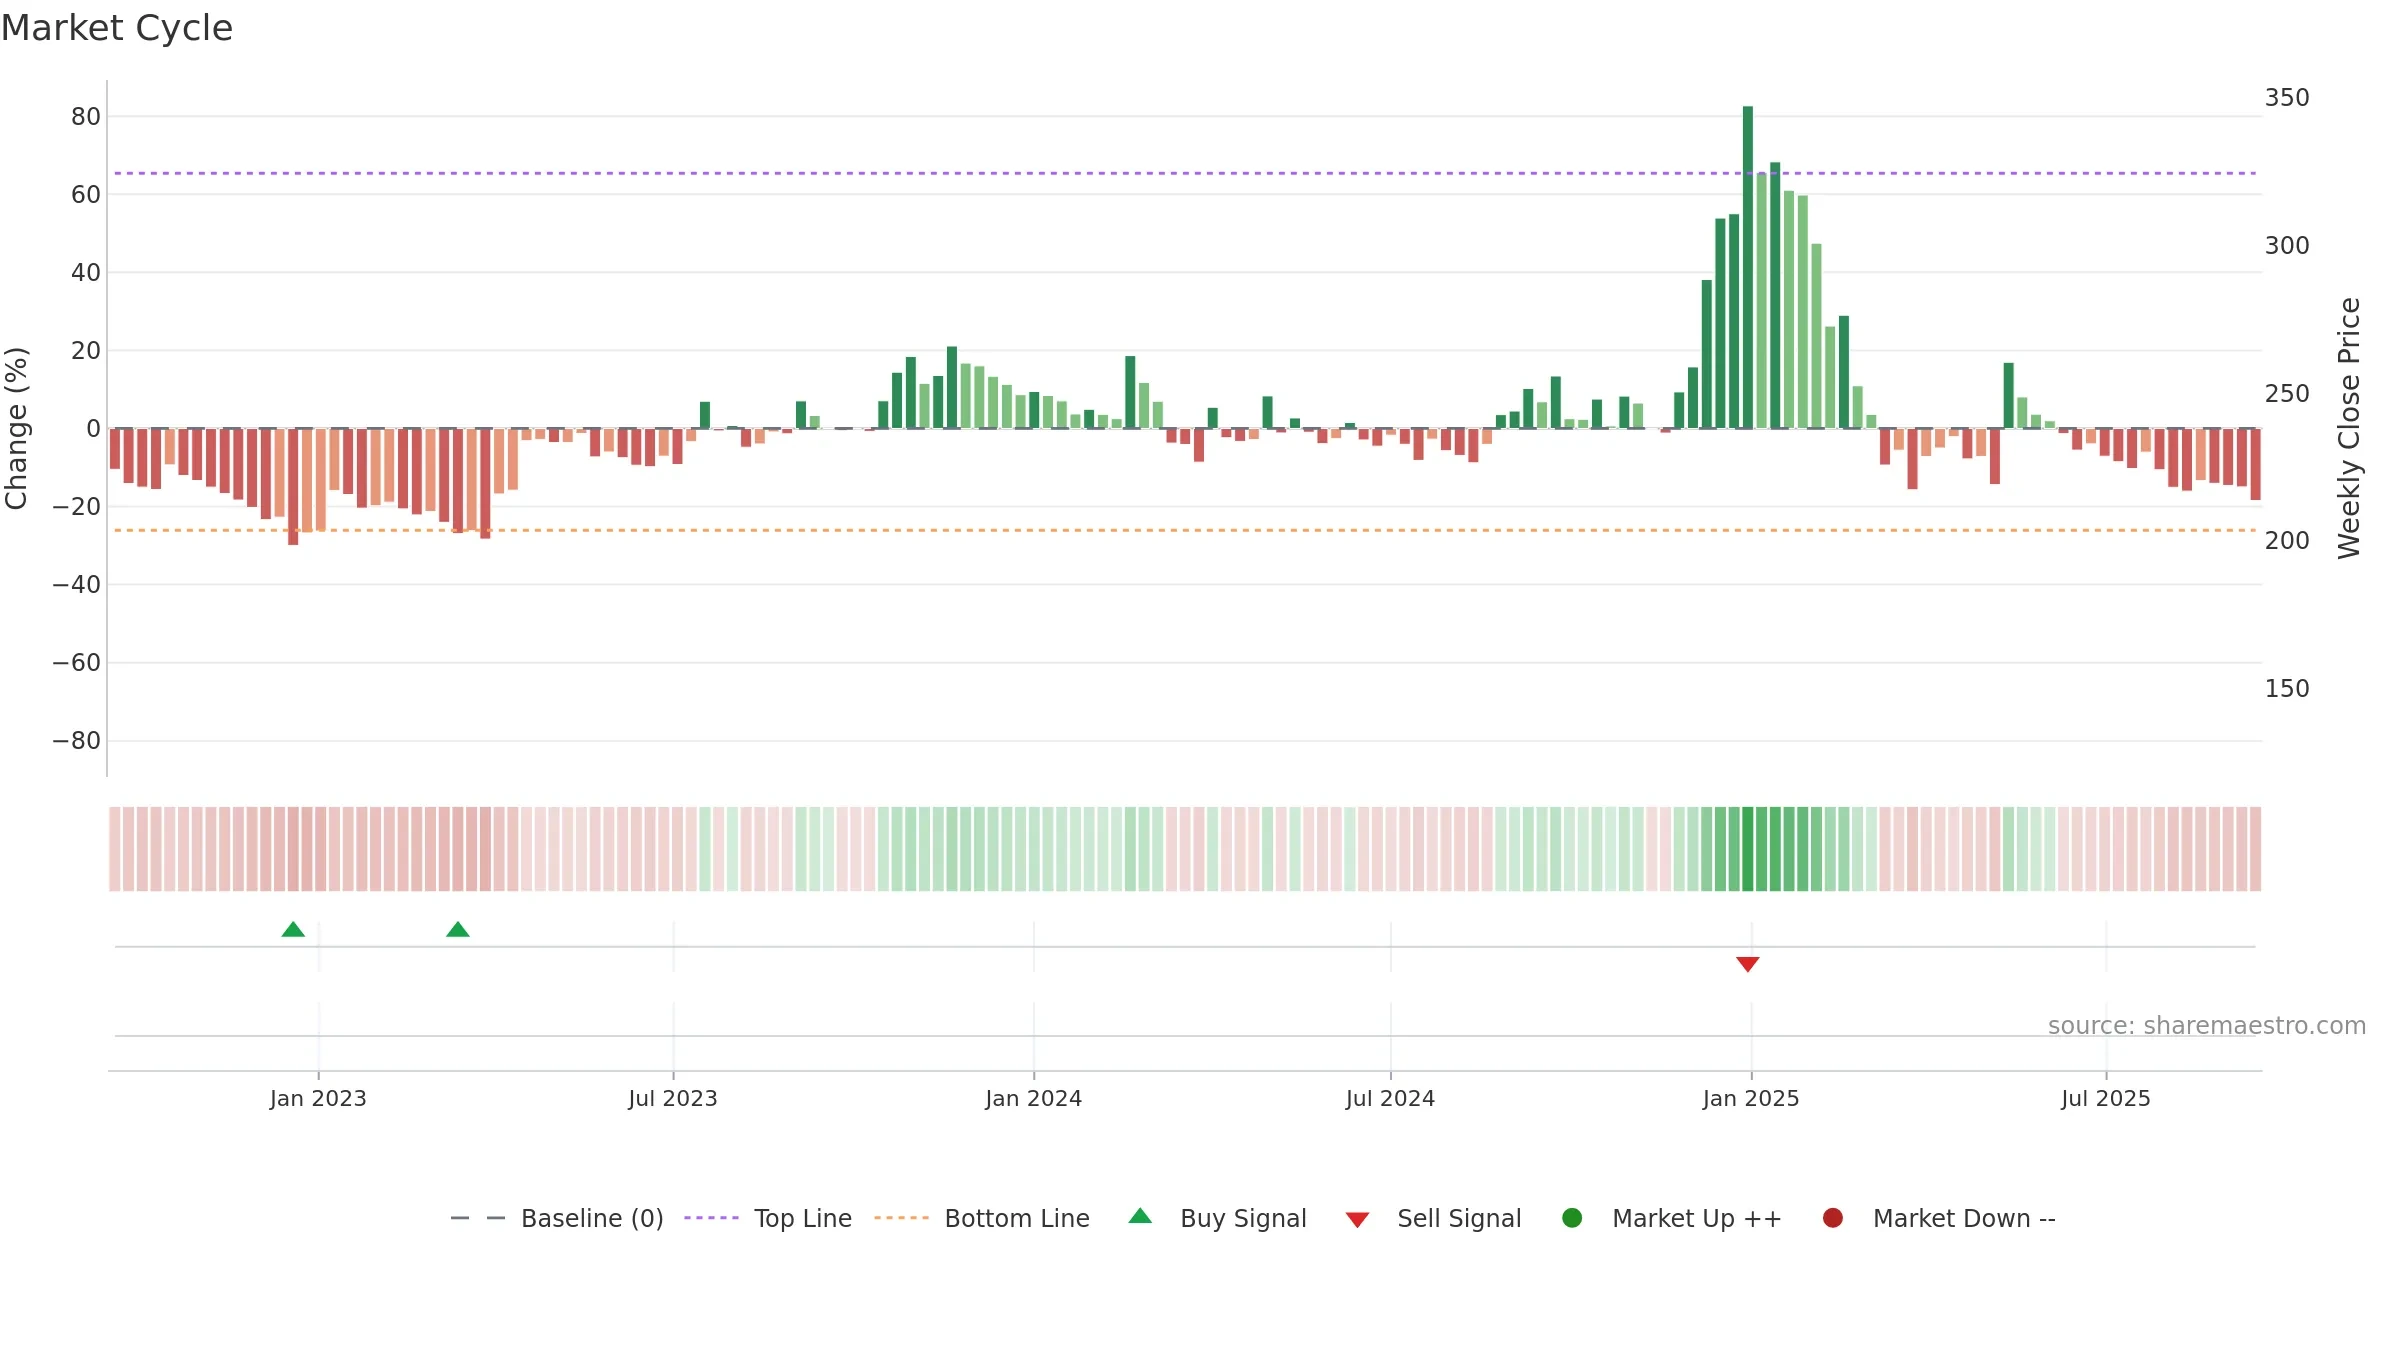The image size is (2400, 1350).
Task: Toggle the Bottom Line legend entry
Action: [982, 1219]
